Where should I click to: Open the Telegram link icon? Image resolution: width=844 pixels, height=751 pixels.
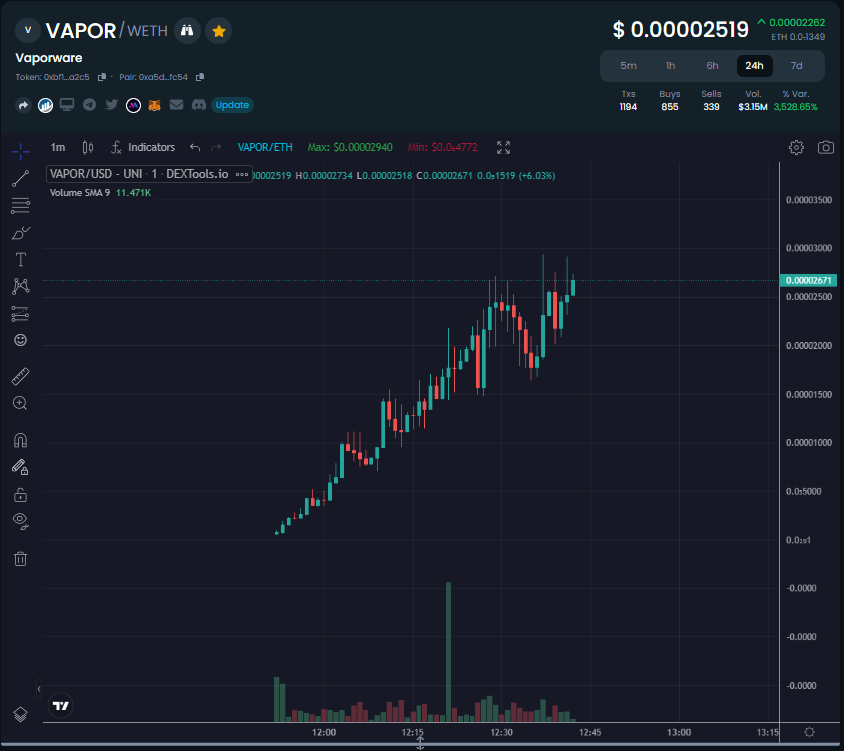(x=89, y=104)
